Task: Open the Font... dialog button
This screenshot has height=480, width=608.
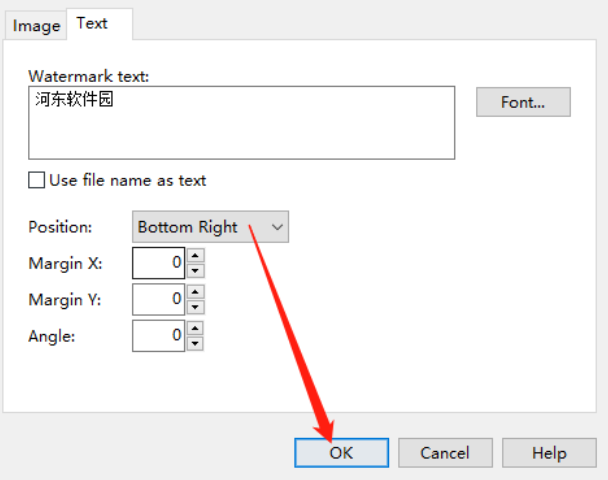Action: pyautogui.click(x=523, y=102)
